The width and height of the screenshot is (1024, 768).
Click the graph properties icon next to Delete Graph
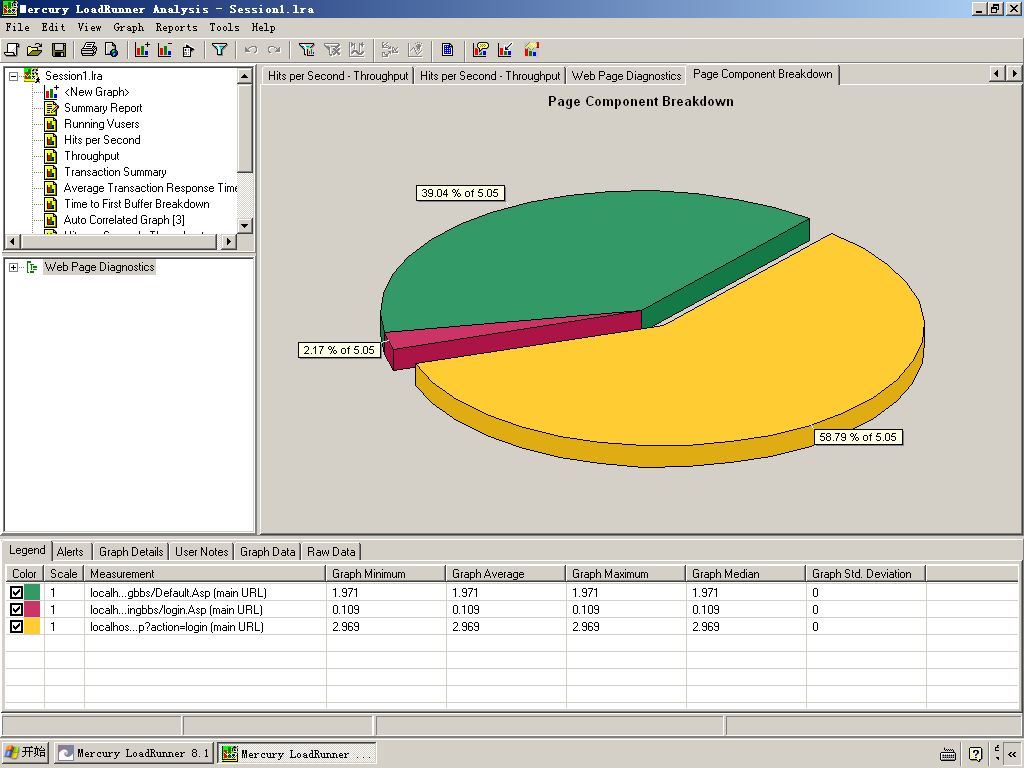tap(188, 50)
